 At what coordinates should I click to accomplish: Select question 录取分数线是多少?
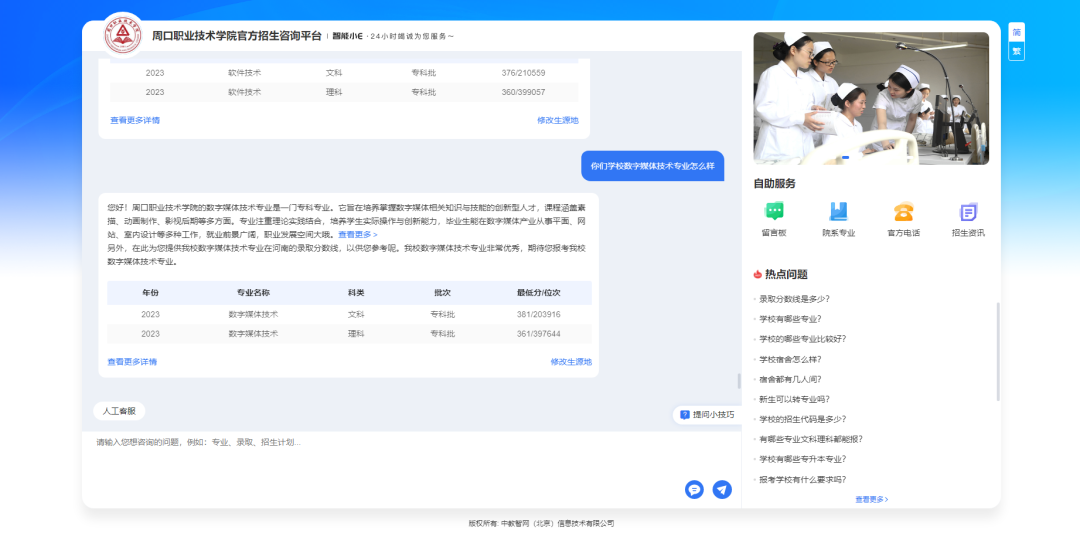click(x=794, y=299)
